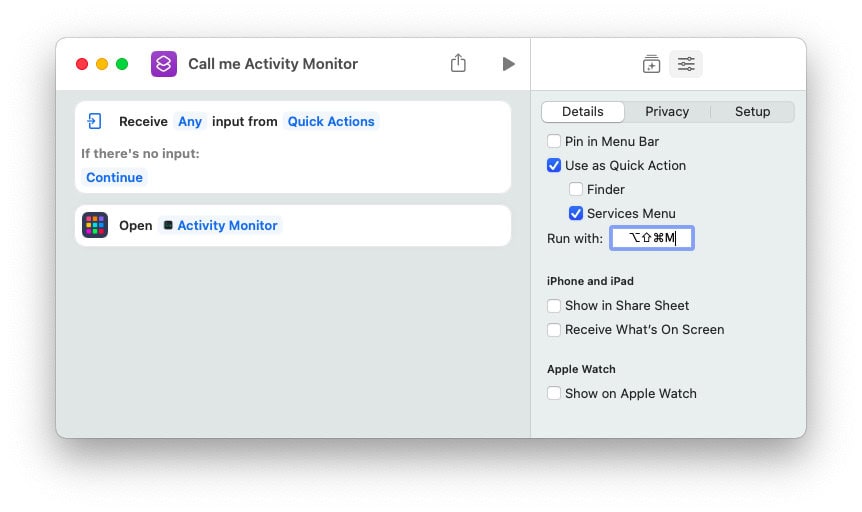Click the purple Shortcuts app icon
This screenshot has width=862, height=512.
point(164,64)
